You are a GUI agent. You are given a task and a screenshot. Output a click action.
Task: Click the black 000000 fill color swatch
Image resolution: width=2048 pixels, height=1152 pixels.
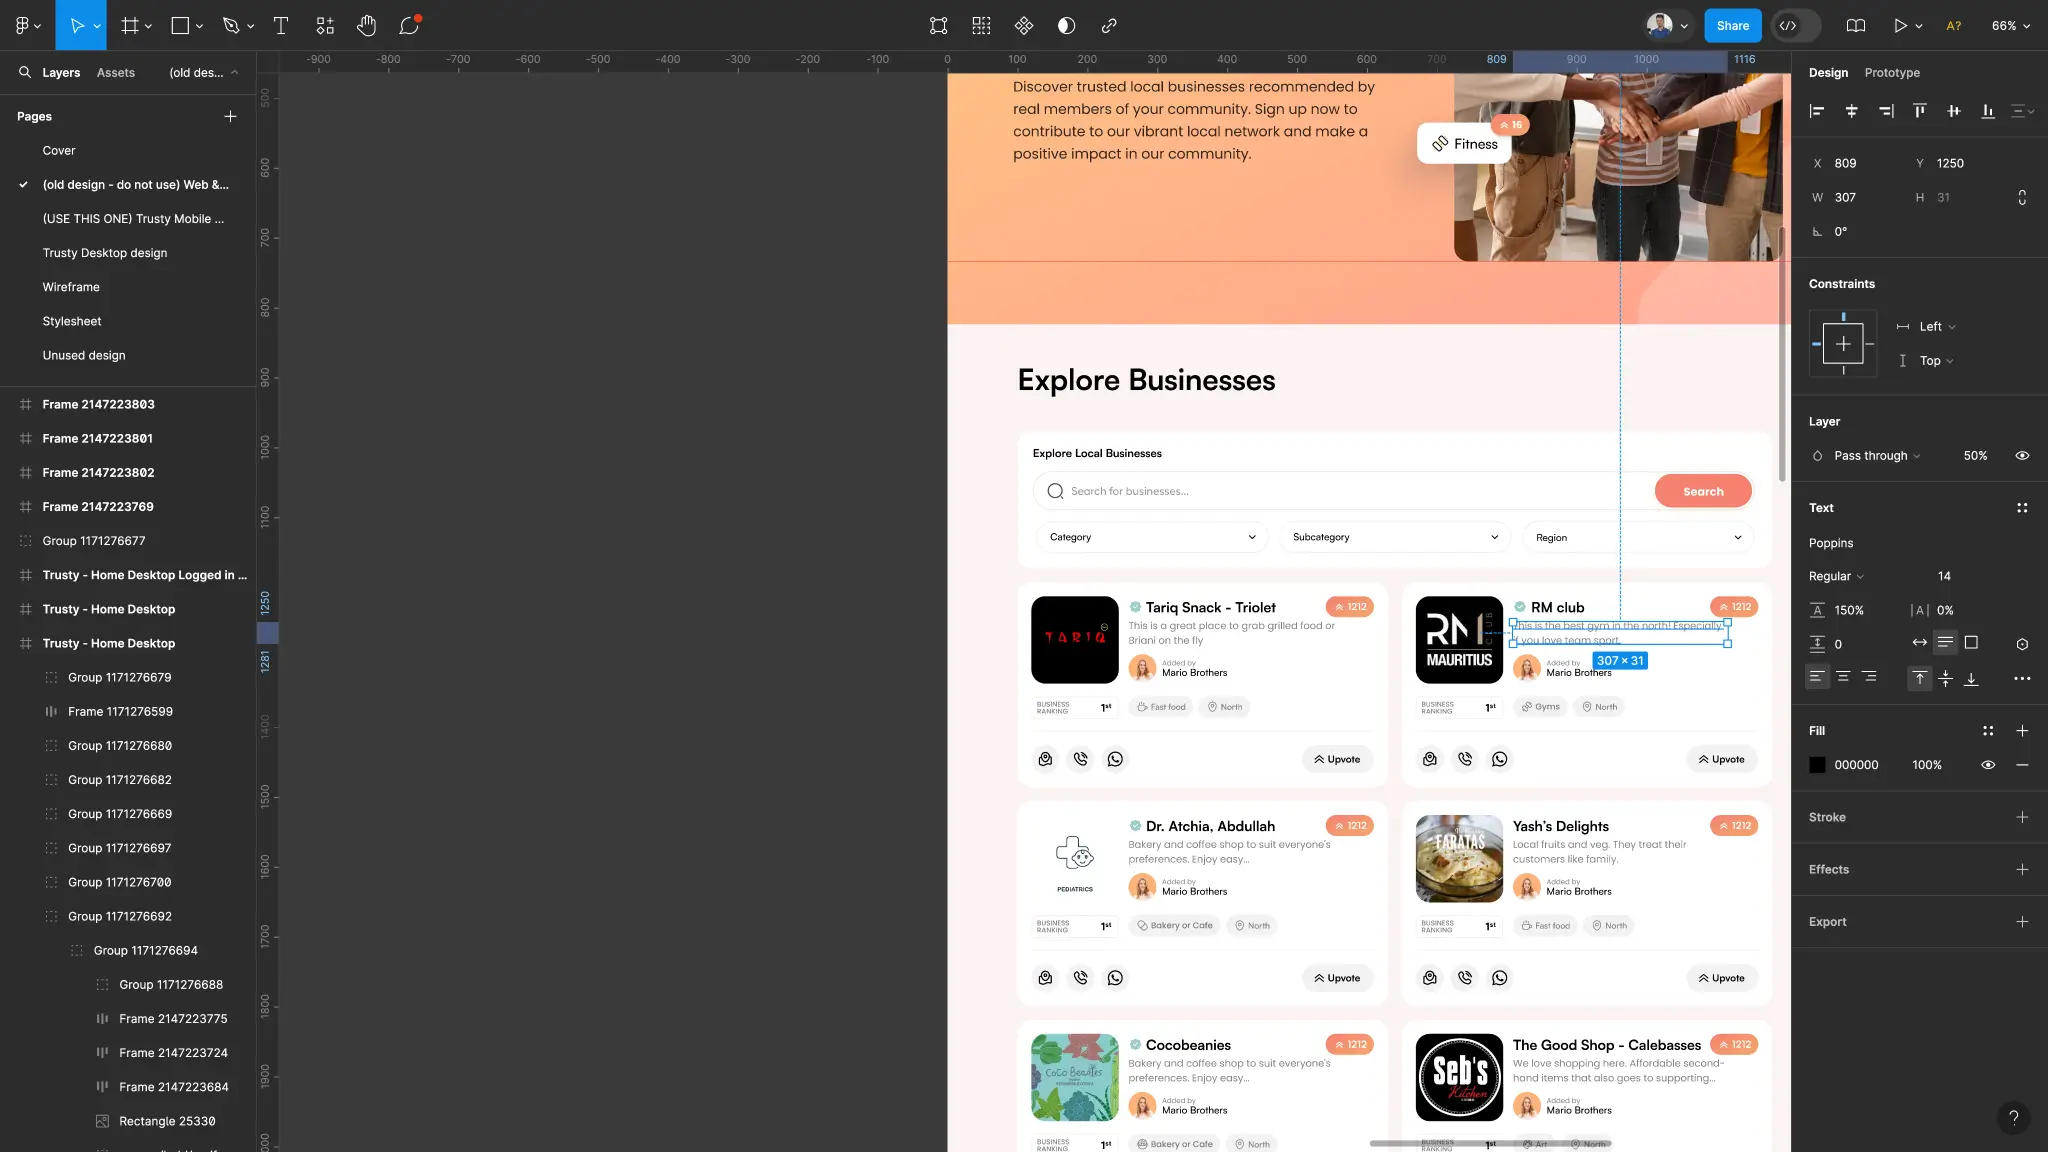1817,765
